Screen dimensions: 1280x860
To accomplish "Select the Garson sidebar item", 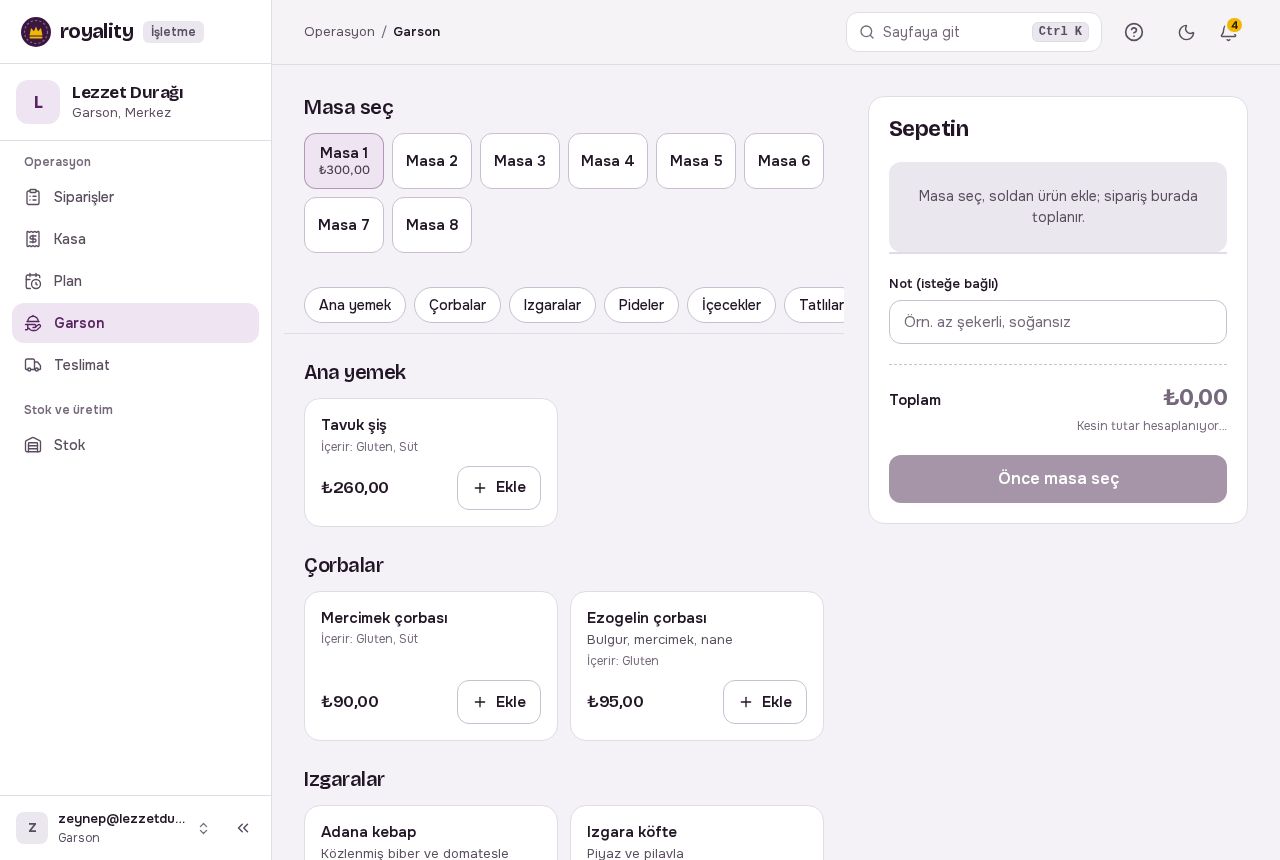I will pos(135,323).
